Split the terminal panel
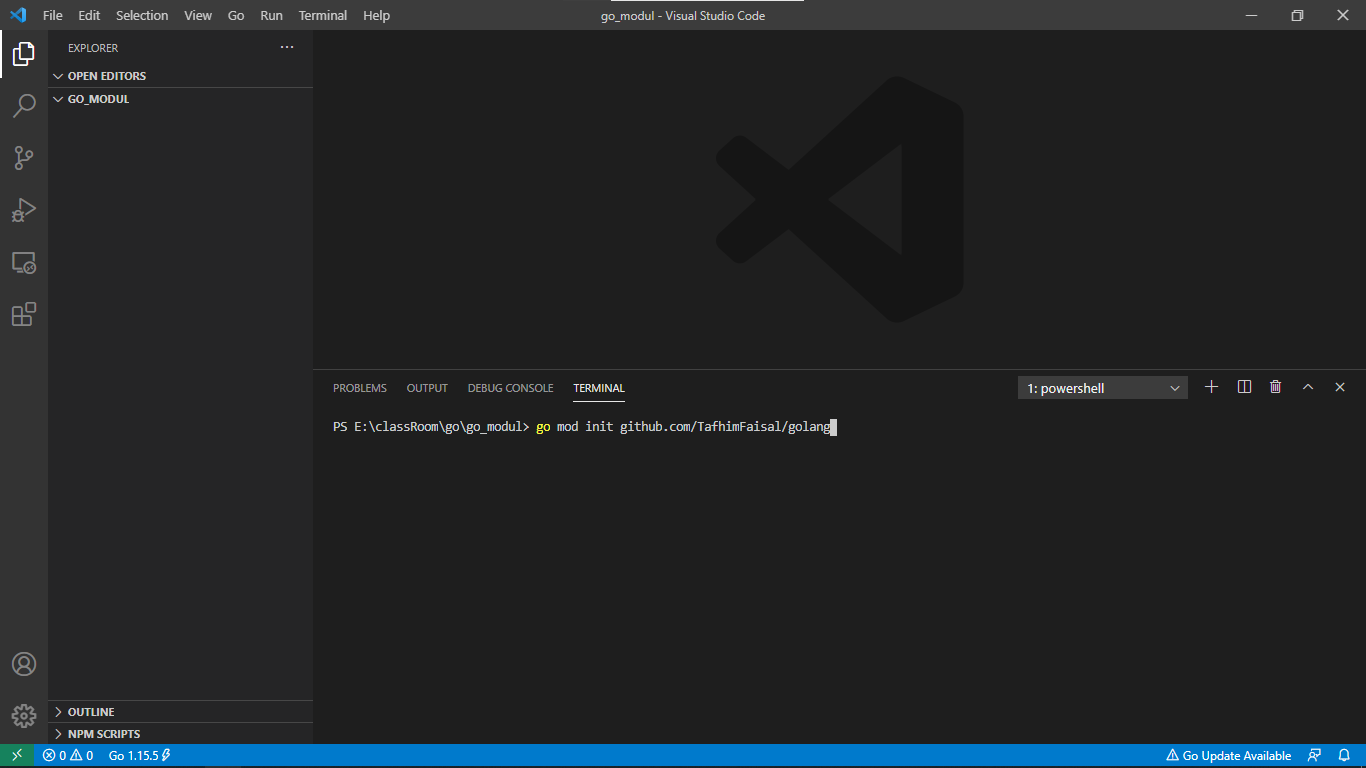Screen dimensions: 1366x768 pyautogui.click(x=1244, y=387)
